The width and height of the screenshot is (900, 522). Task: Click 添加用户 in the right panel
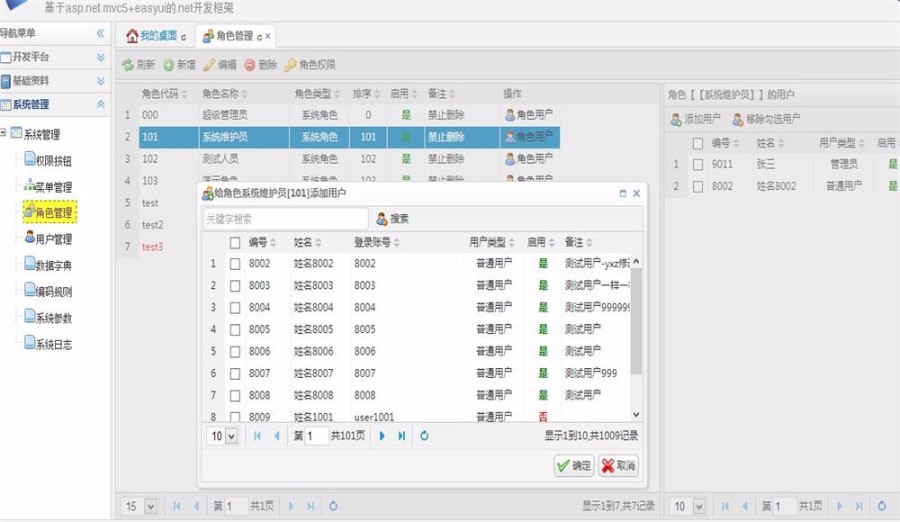click(695, 119)
